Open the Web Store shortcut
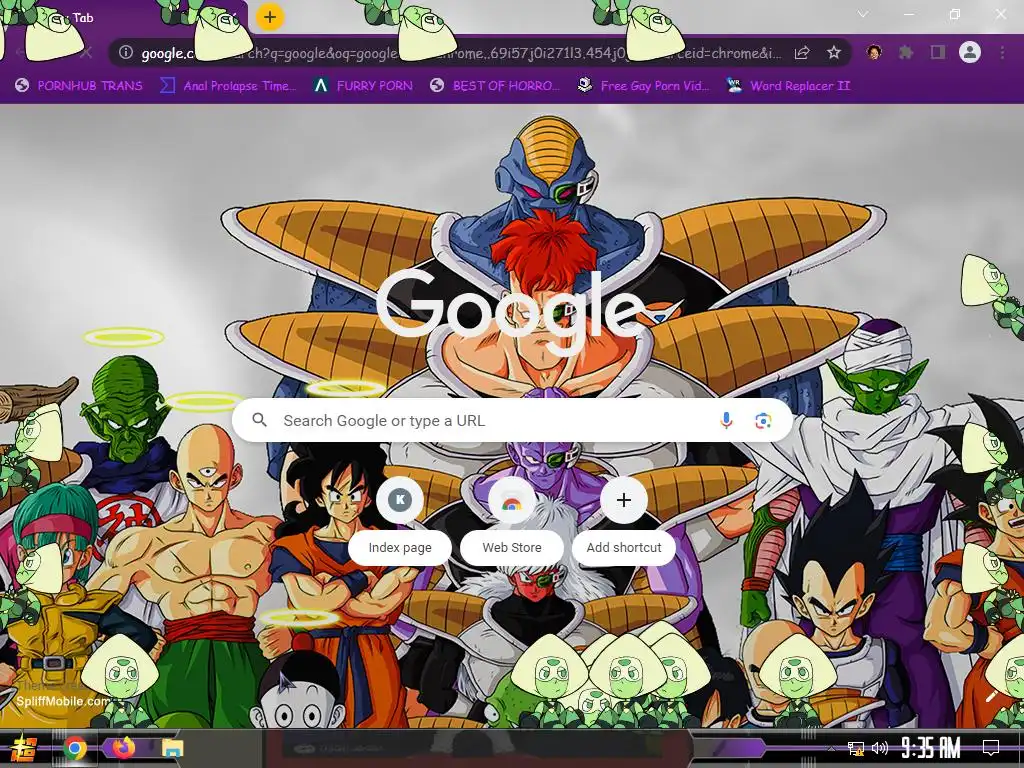This screenshot has width=1024, height=768. (512, 520)
